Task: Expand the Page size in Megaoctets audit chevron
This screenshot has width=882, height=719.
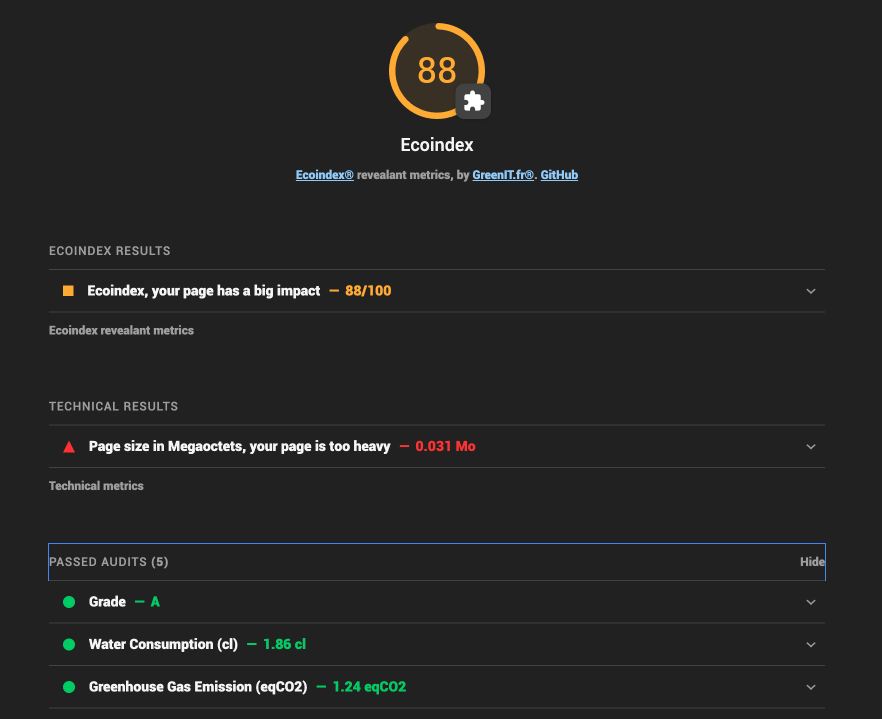Action: pyautogui.click(x=811, y=447)
